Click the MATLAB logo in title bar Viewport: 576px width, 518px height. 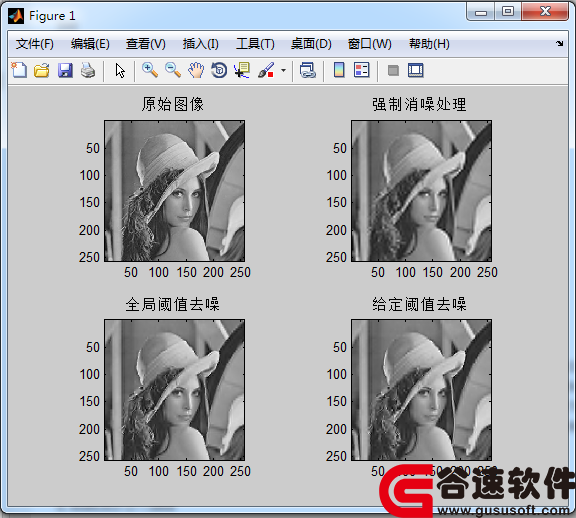tap(16, 16)
